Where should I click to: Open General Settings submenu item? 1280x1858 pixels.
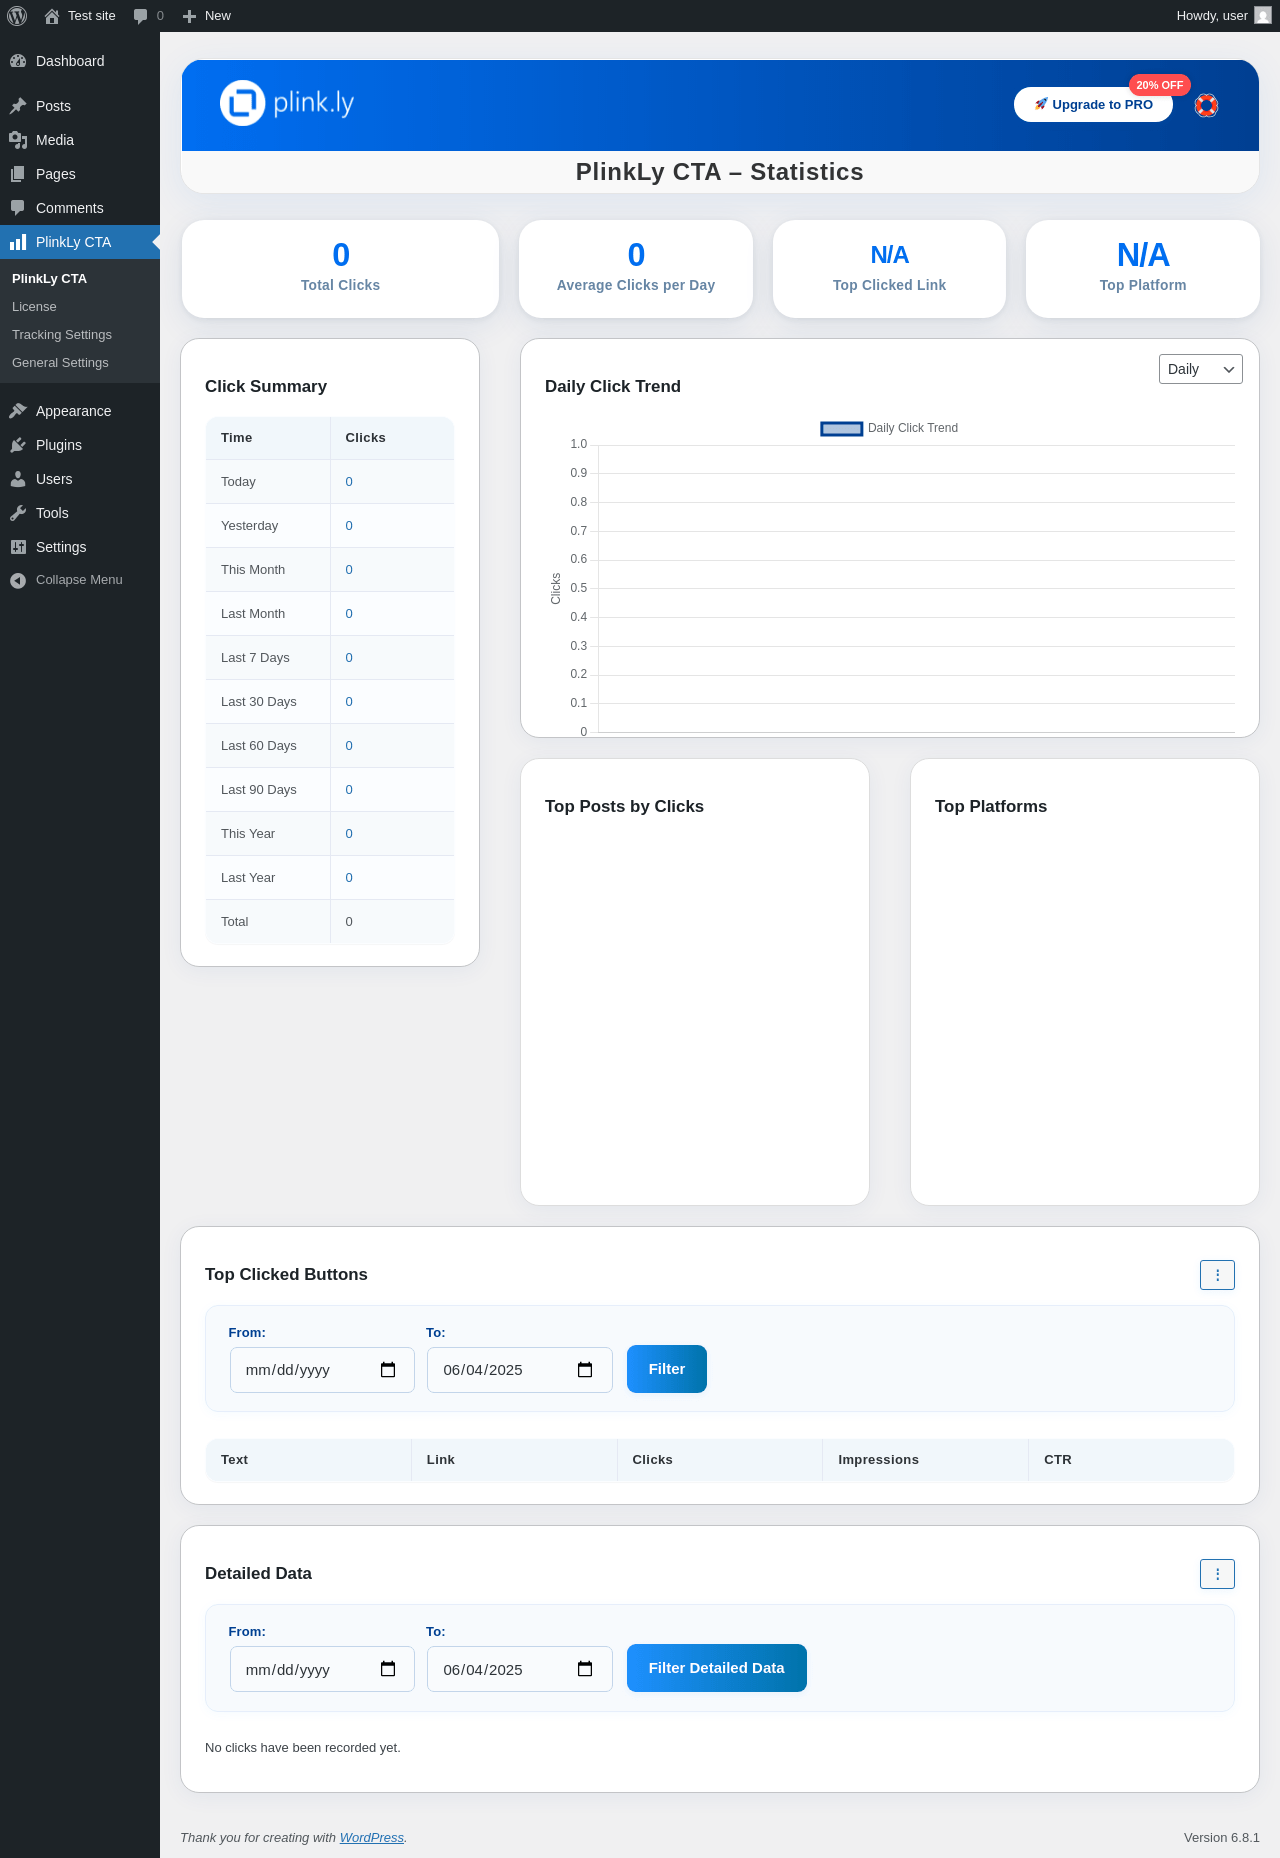[x=60, y=363]
